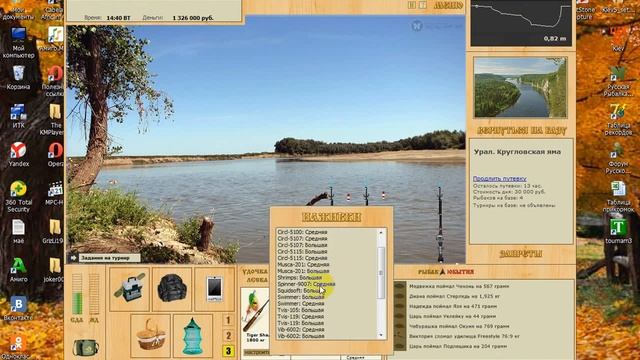Image resolution: width=640 pixels, height=360 pixels.
Task: Select bait Circl-5107: Большая
Action: click(302, 245)
